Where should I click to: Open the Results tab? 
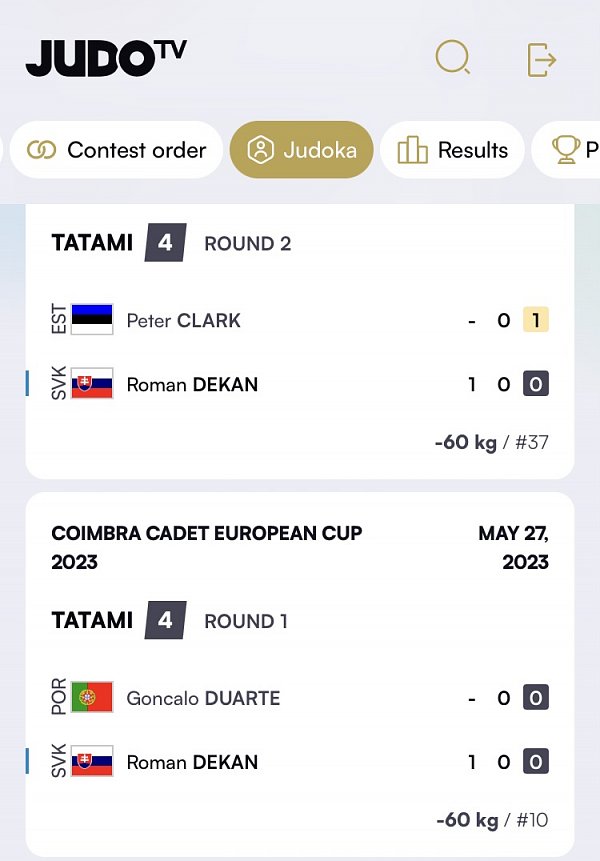(453, 150)
